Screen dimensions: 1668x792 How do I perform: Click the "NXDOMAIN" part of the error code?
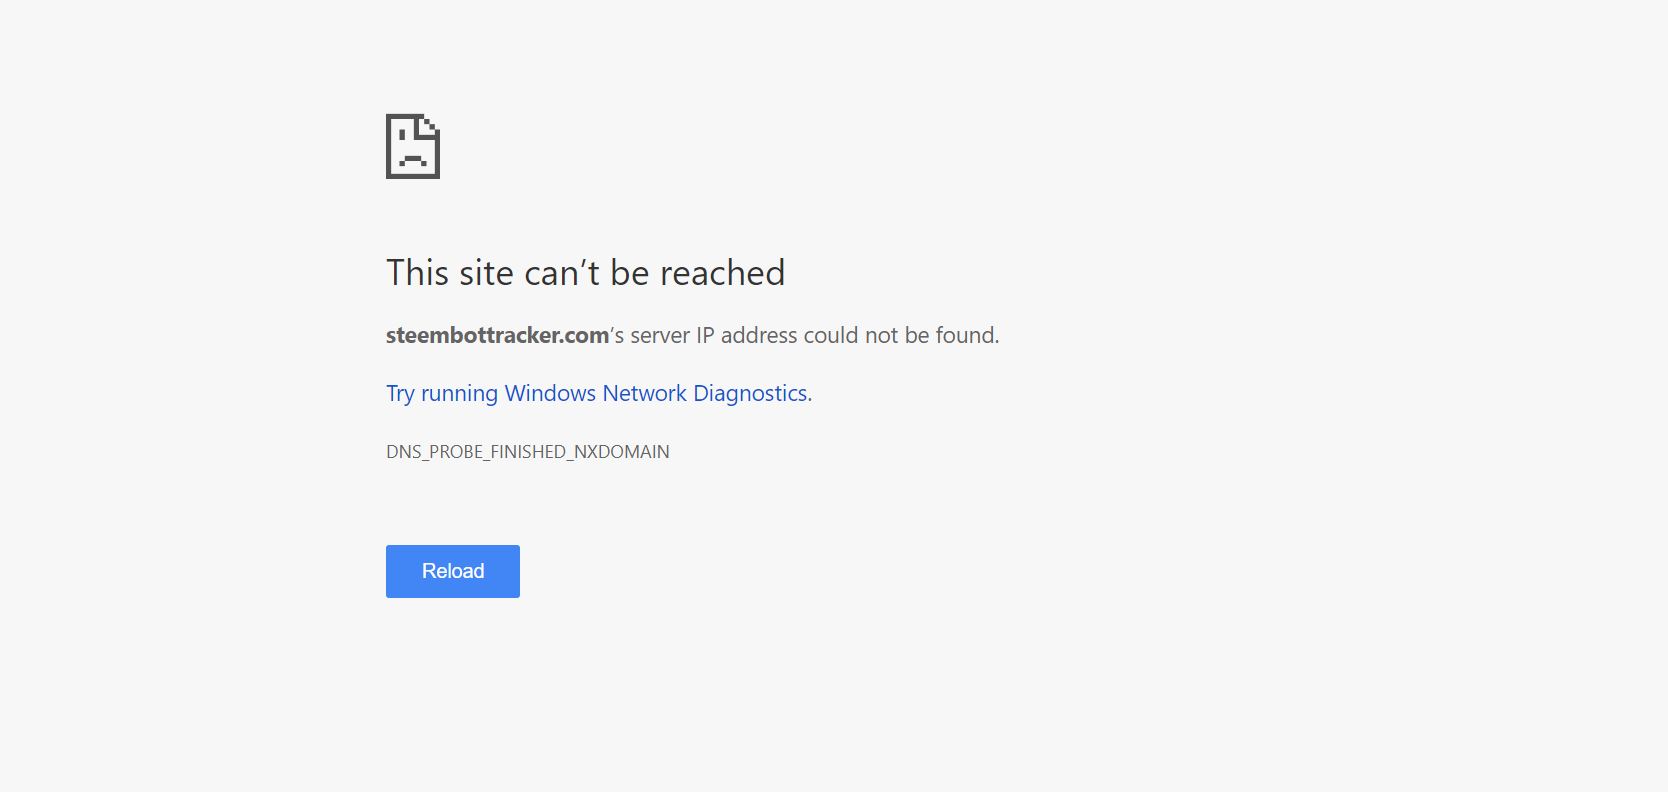(622, 452)
